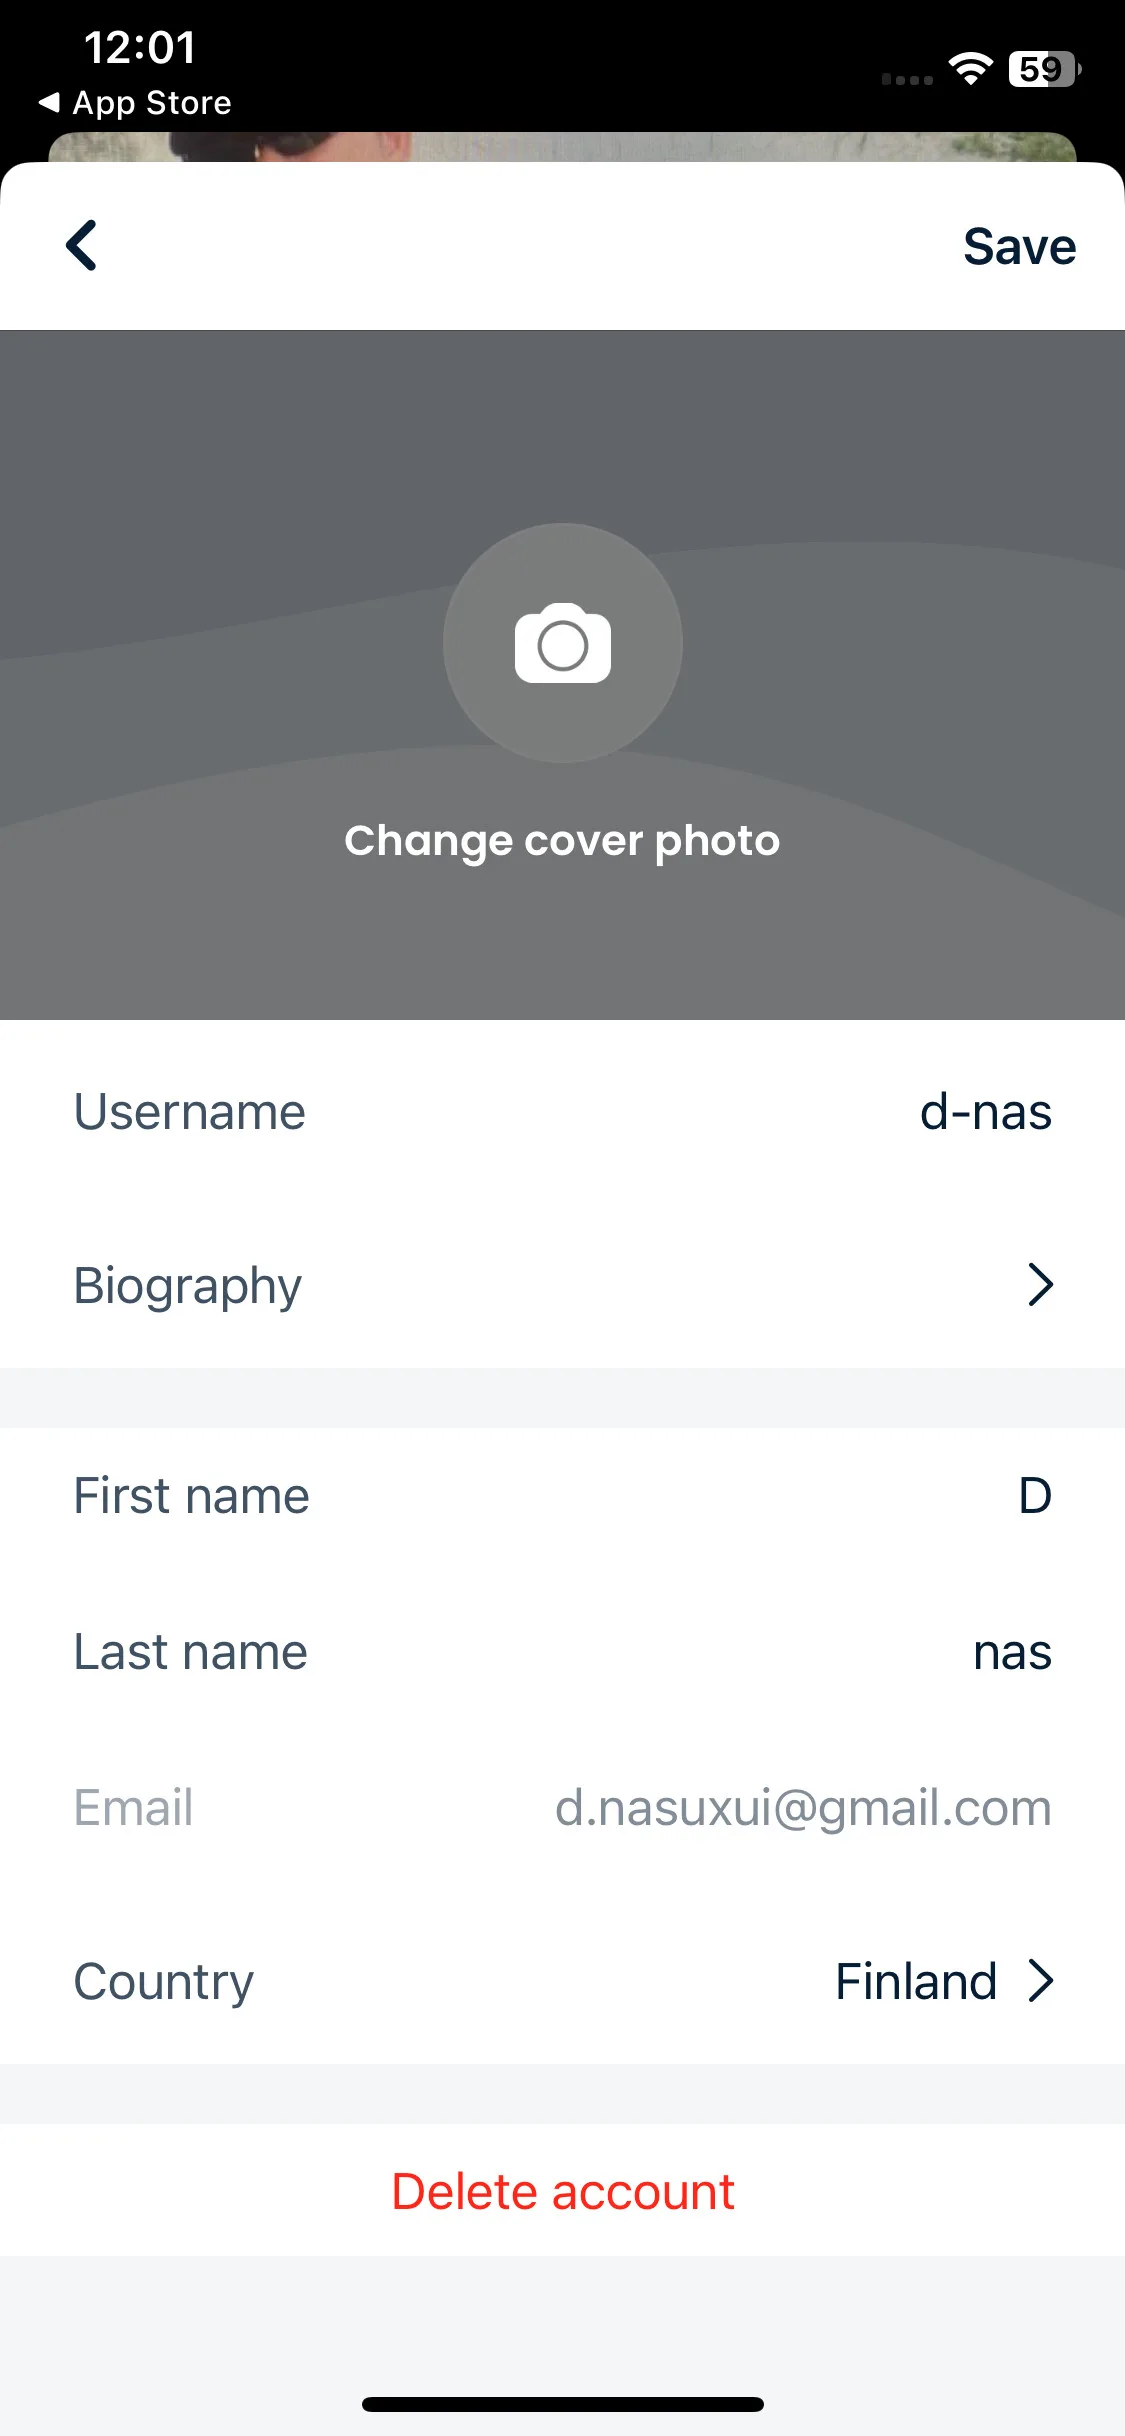The image size is (1125, 2436).
Task: Tap the Wi-Fi status icon
Action: (970, 68)
